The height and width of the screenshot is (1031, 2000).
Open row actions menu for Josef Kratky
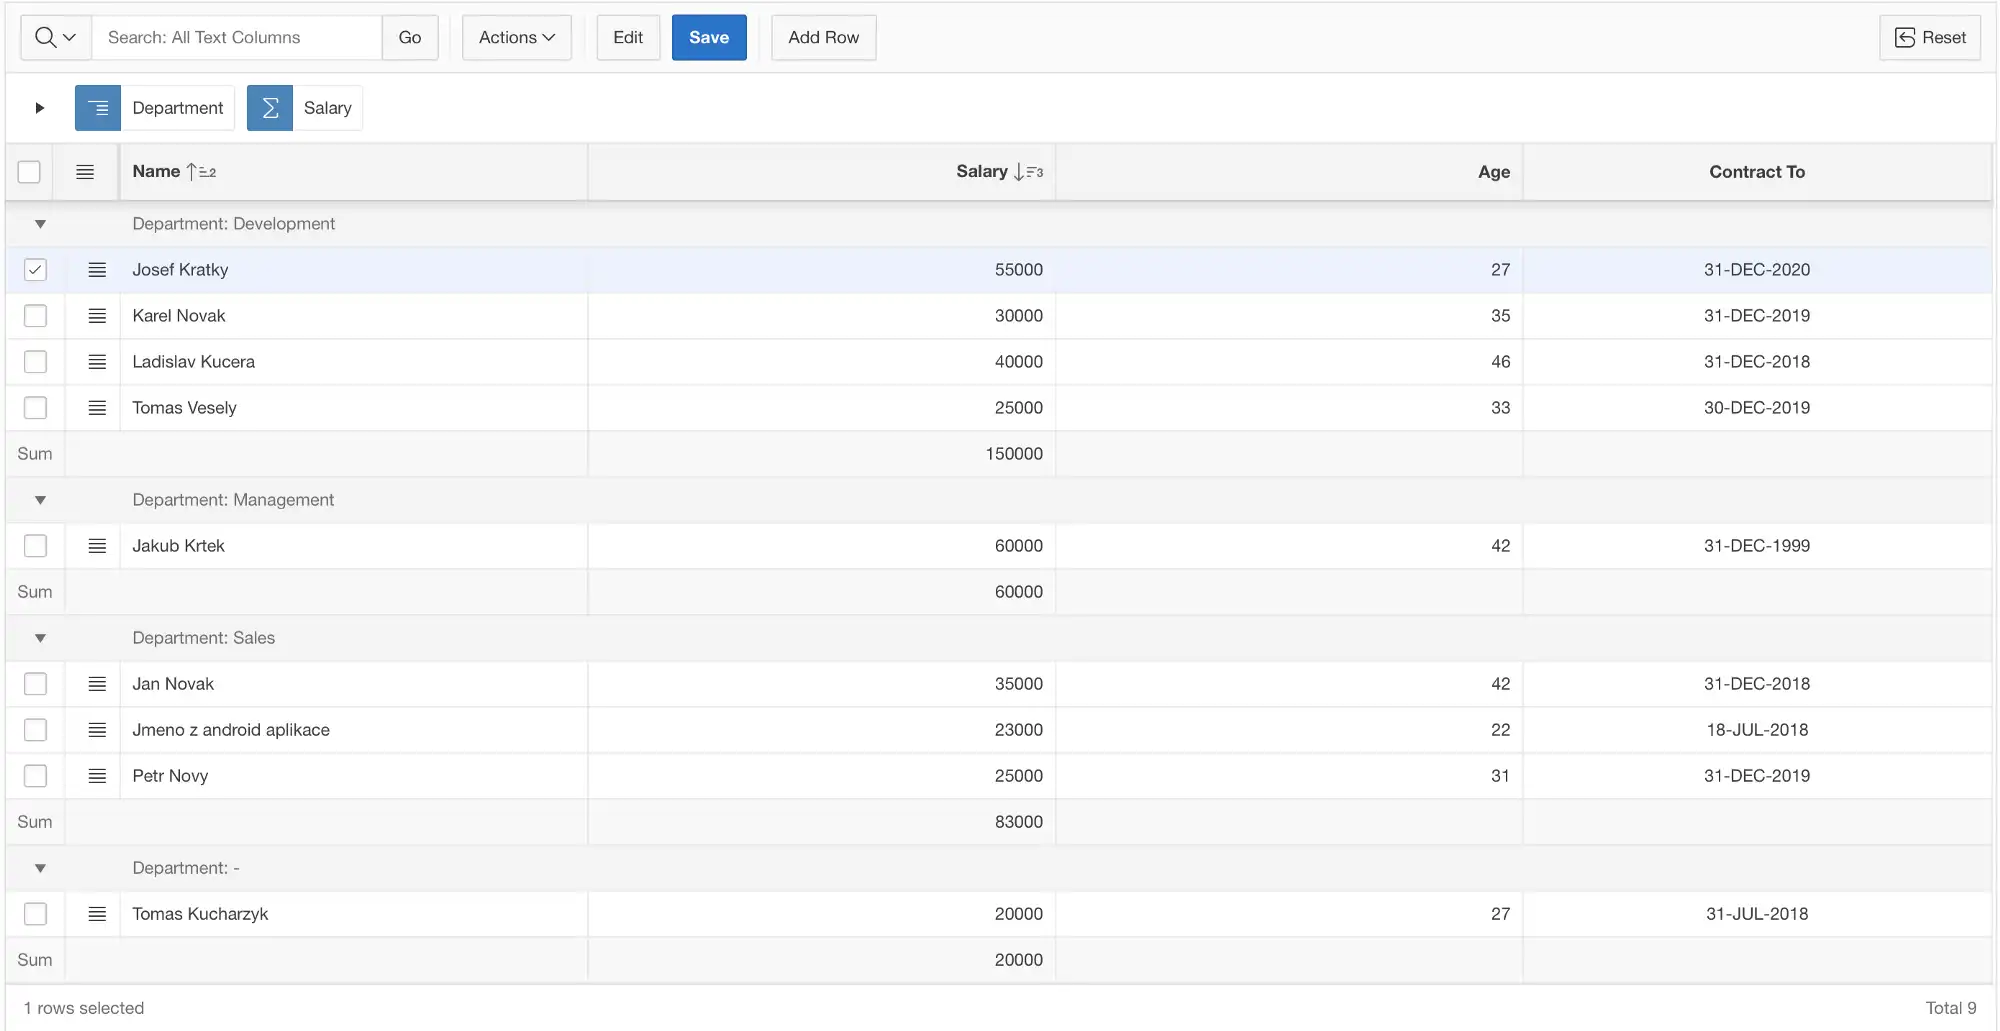[97, 270]
